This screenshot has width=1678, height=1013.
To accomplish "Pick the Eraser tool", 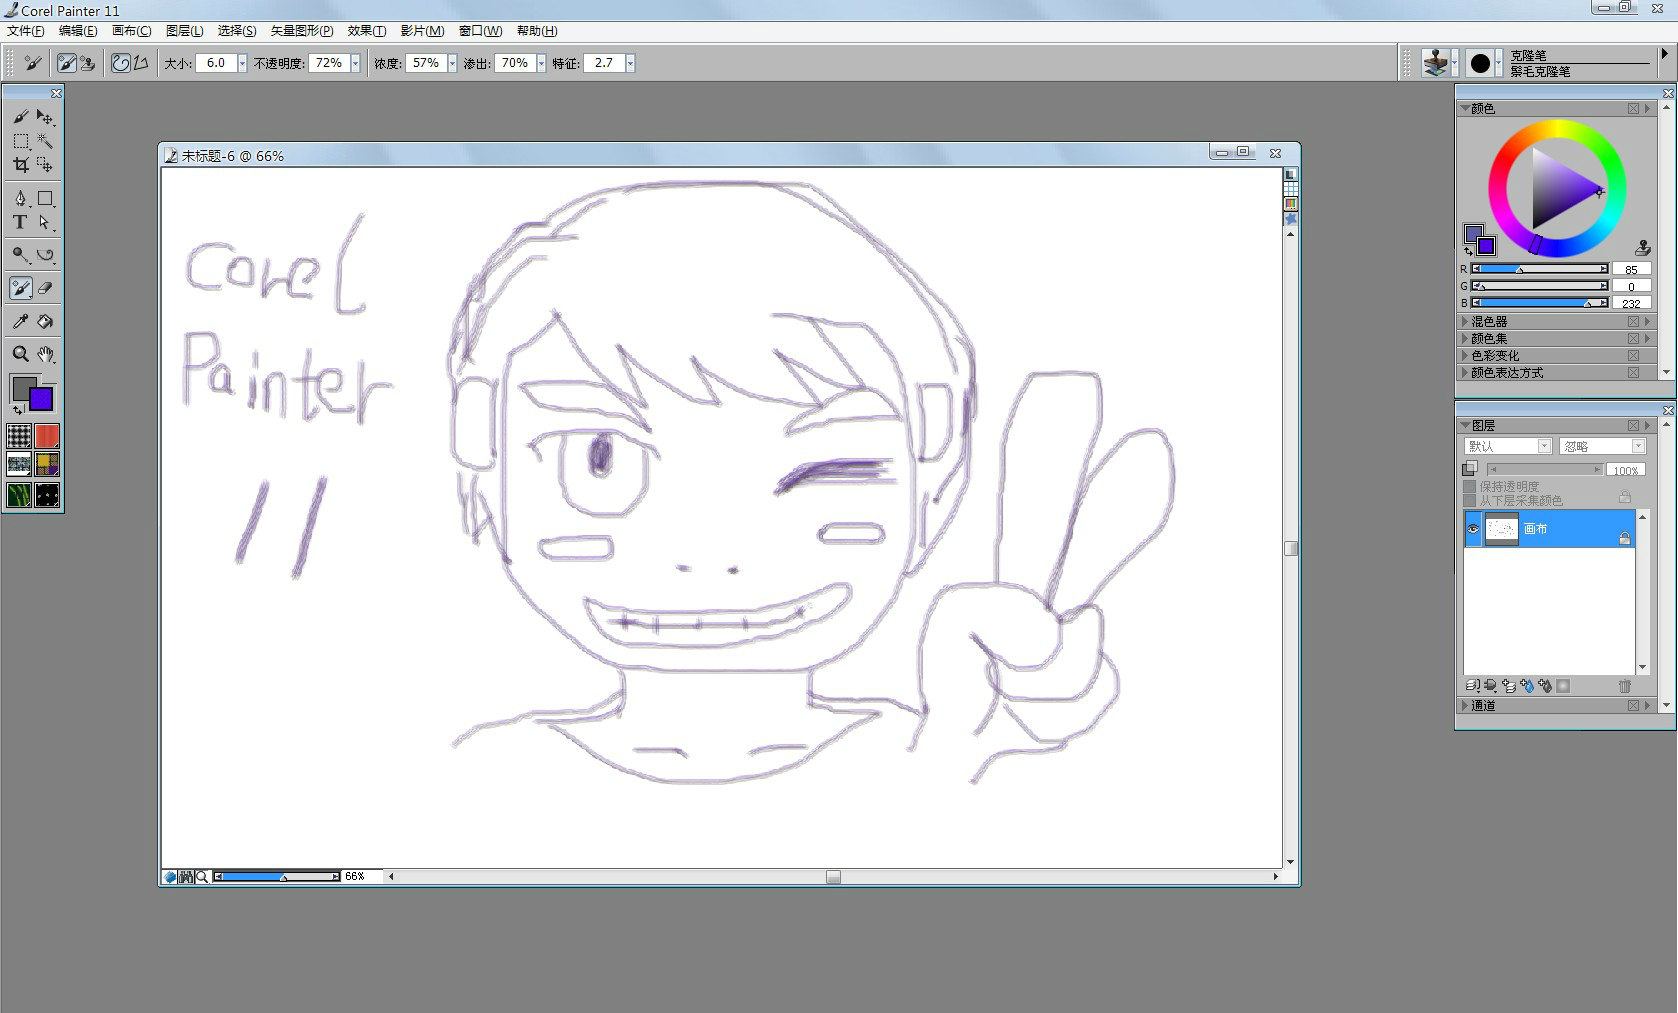I will (45, 288).
